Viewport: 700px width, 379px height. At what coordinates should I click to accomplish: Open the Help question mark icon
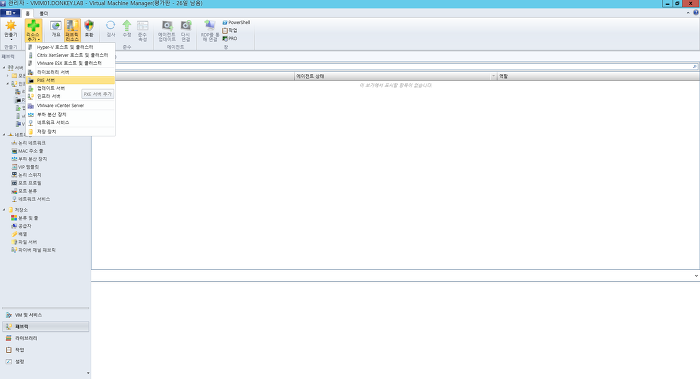tap(696, 13)
